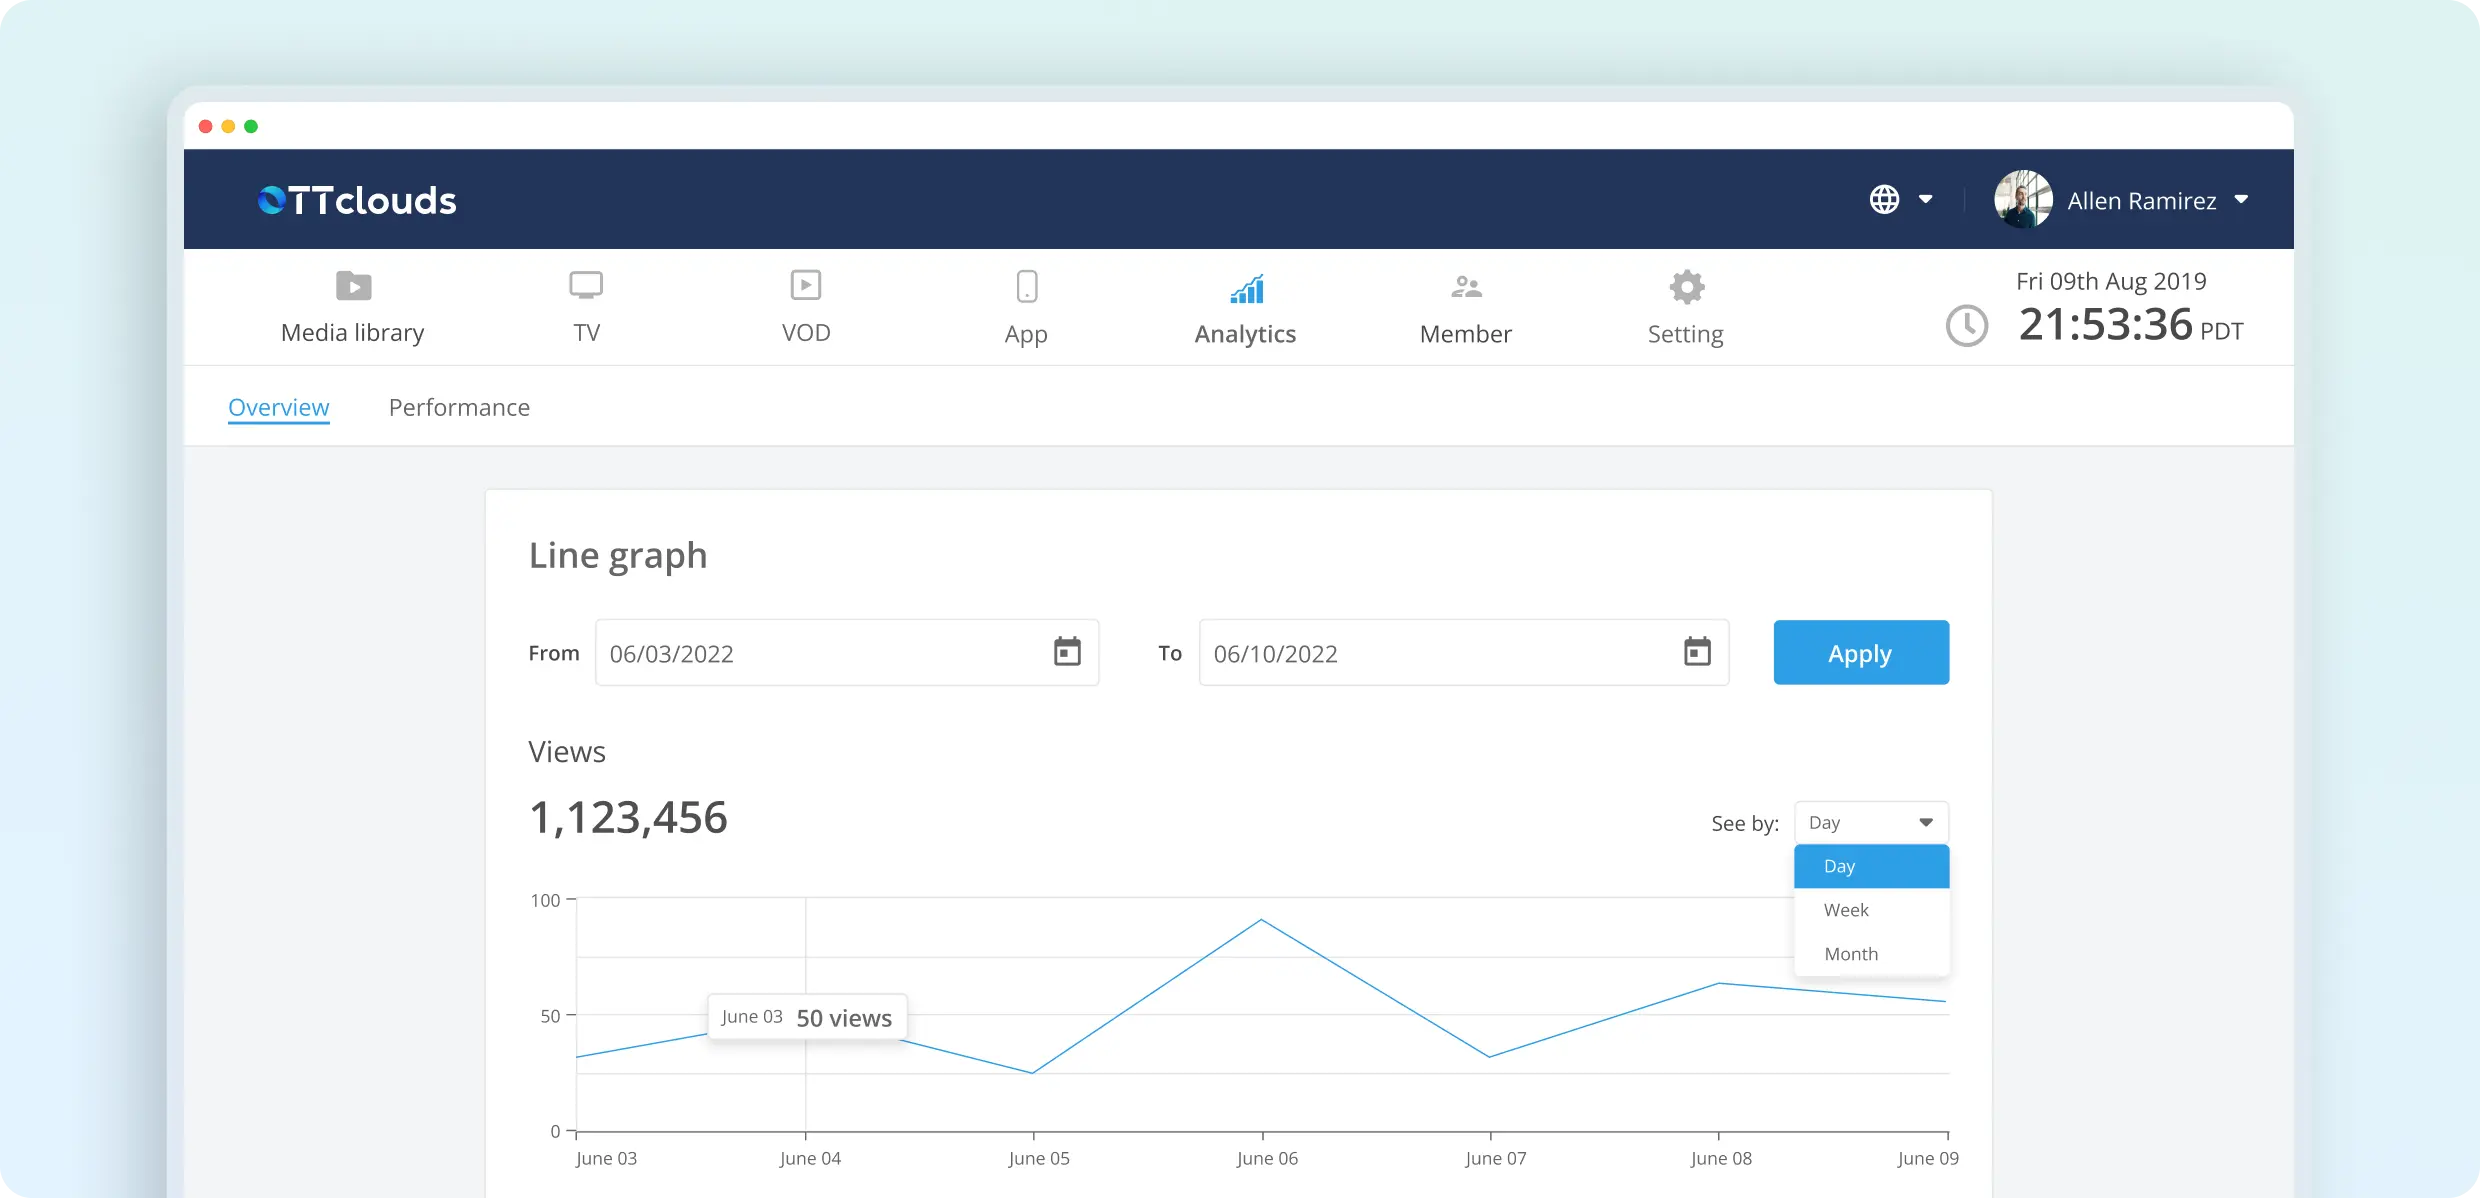2480x1198 pixels.
Task: Open the Media library icon
Action: point(353,286)
